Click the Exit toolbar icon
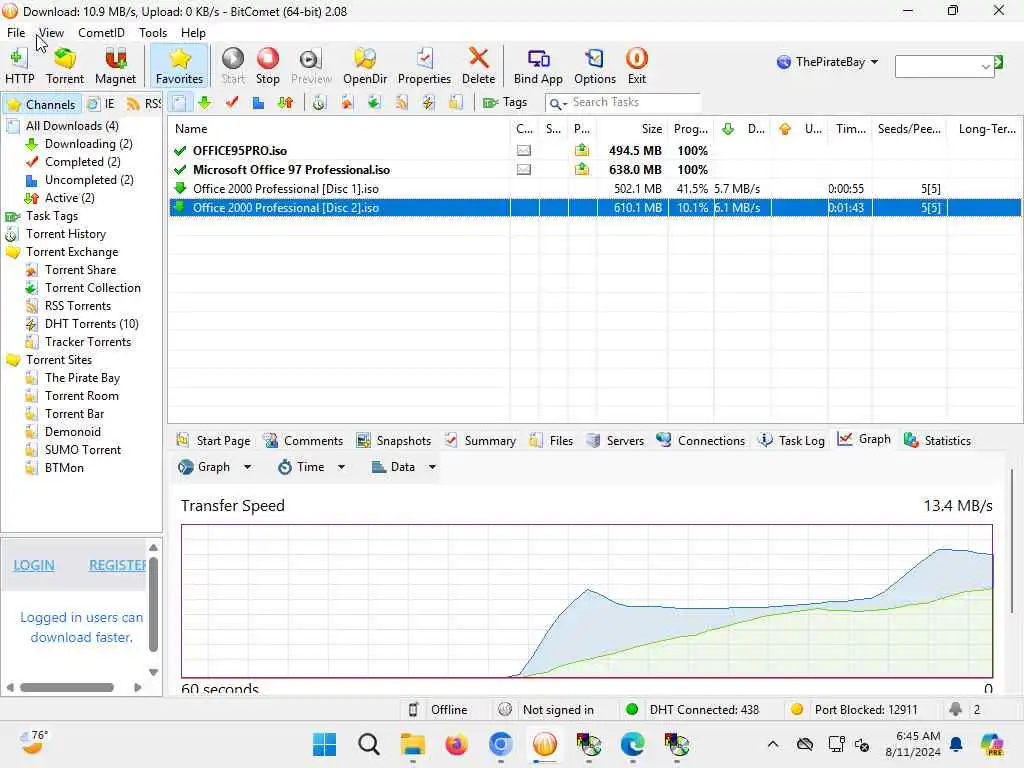 tap(637, 66)
